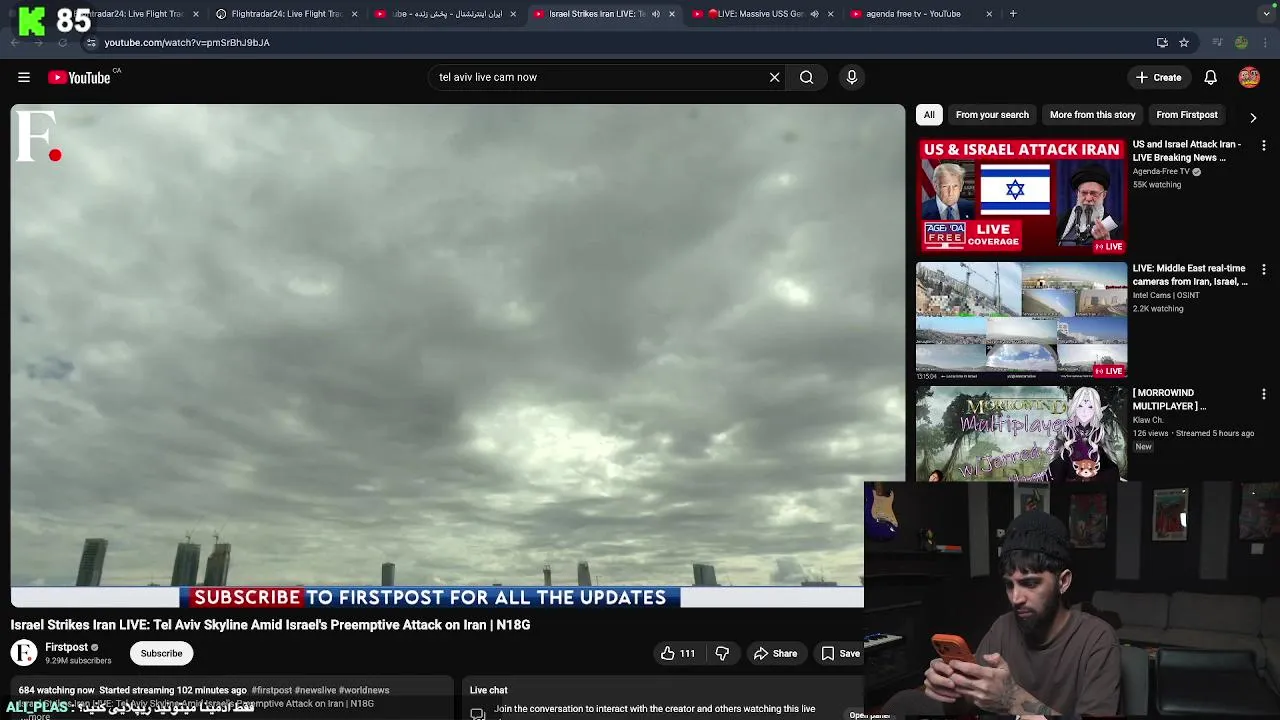Share the live video

click(x=775, y=653)
